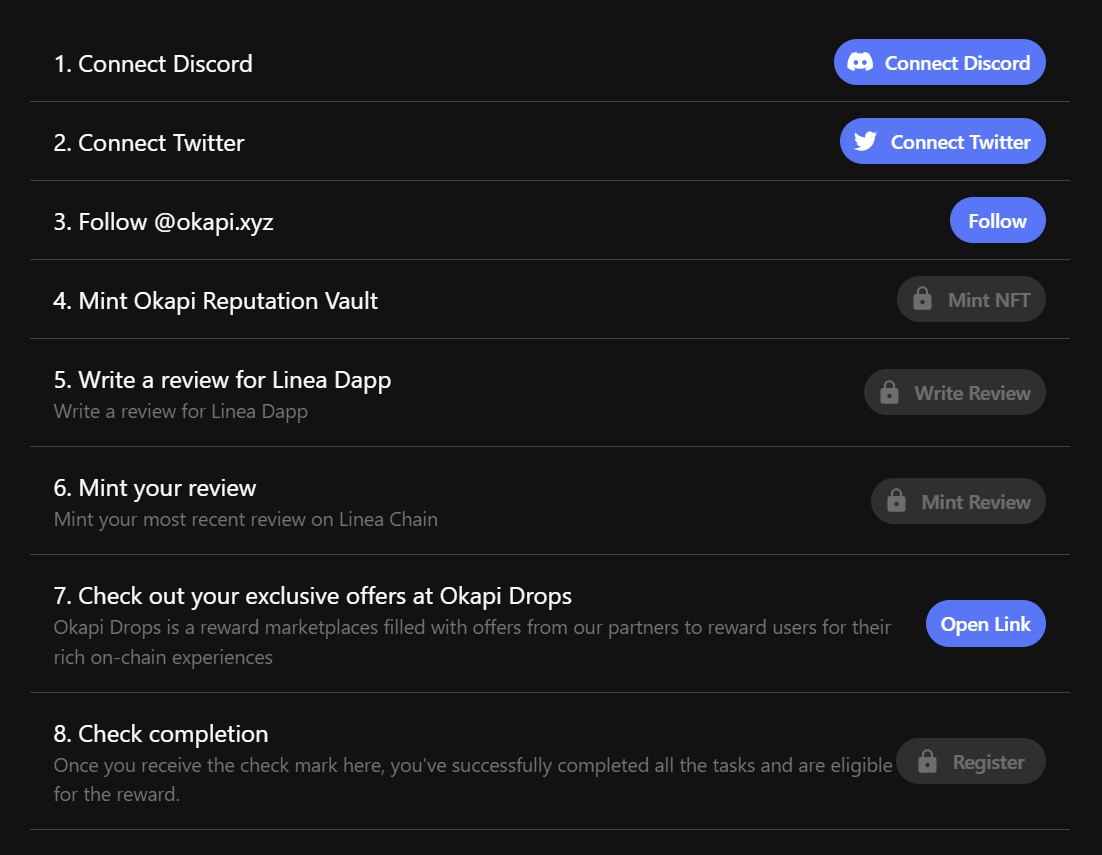Select the "6. Mint your review" heading
This screenshot has width=1102, height=855.
tap(155, 488)
